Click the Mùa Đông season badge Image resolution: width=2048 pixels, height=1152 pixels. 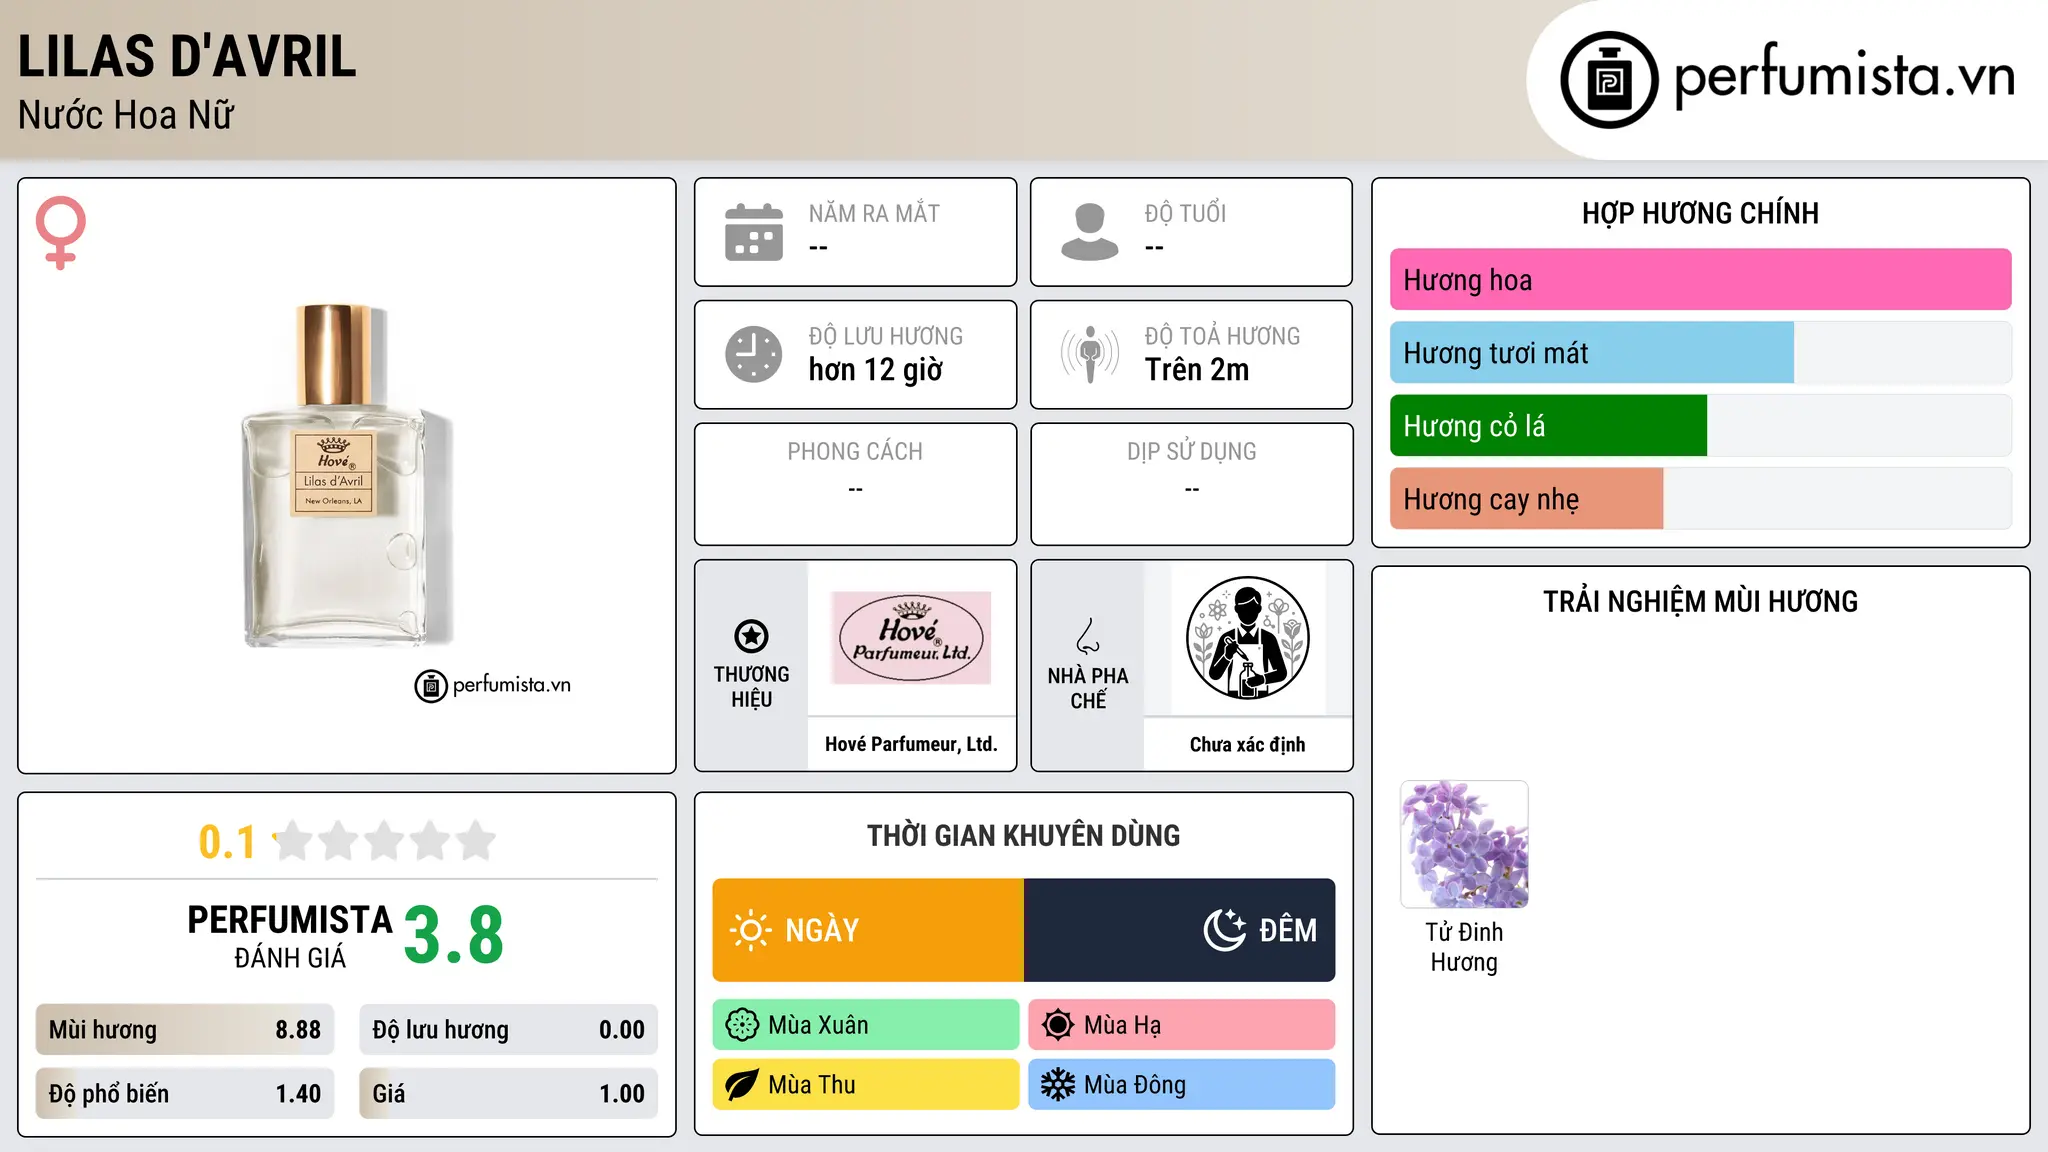[x=1182, y=1085]
